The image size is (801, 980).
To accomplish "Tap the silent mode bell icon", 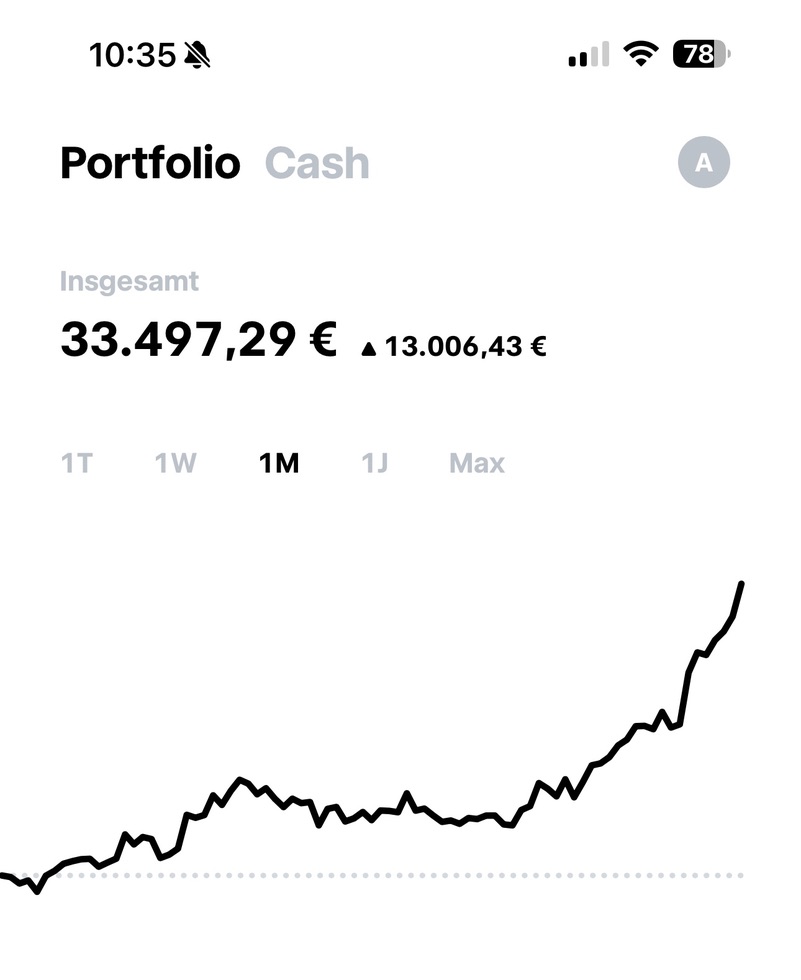I will click(x=199, y=55).
